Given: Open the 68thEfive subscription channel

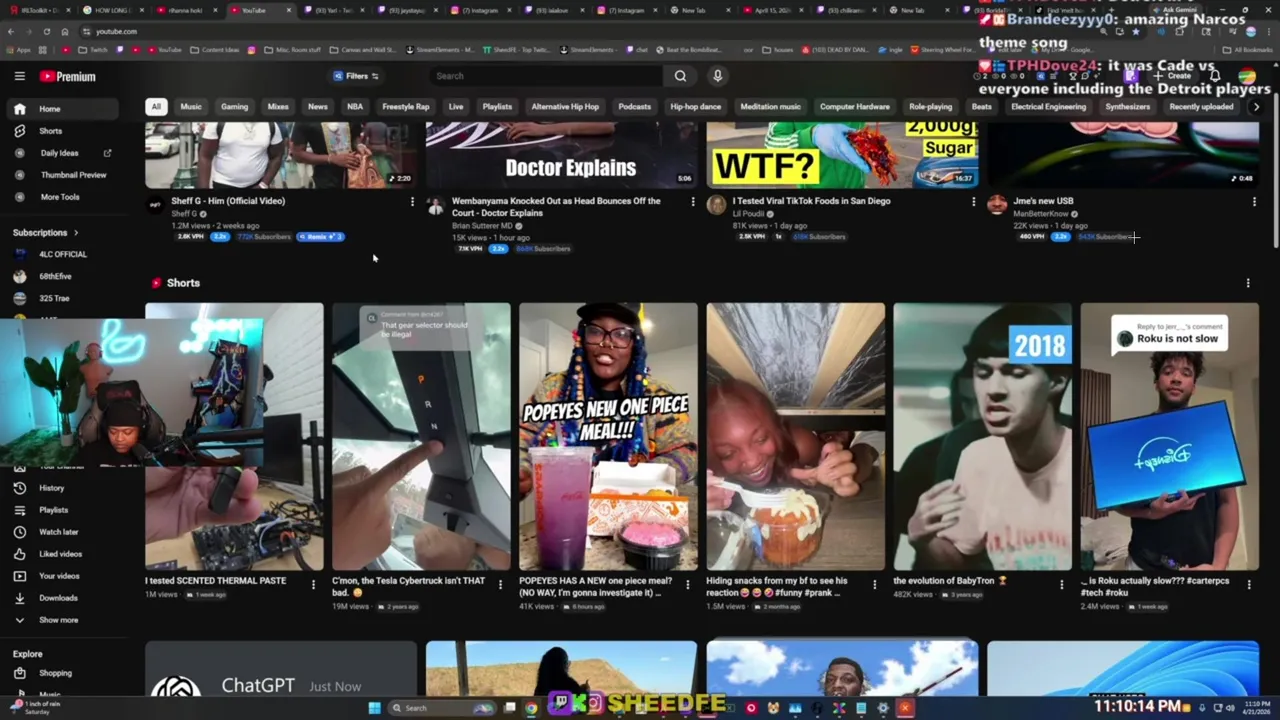Looking at the screenshot, I should pos(65,276).
